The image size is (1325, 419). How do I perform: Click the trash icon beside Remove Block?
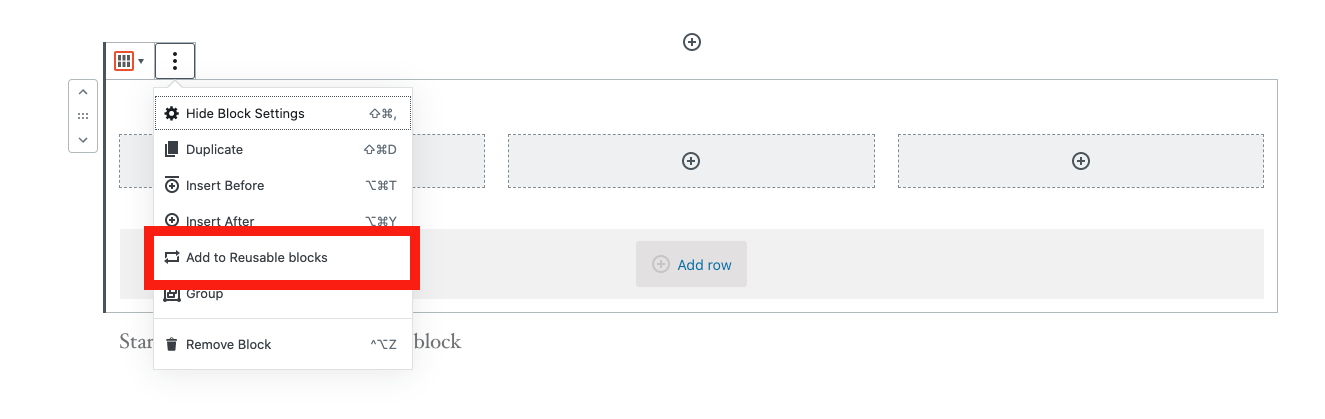(171, 344)
